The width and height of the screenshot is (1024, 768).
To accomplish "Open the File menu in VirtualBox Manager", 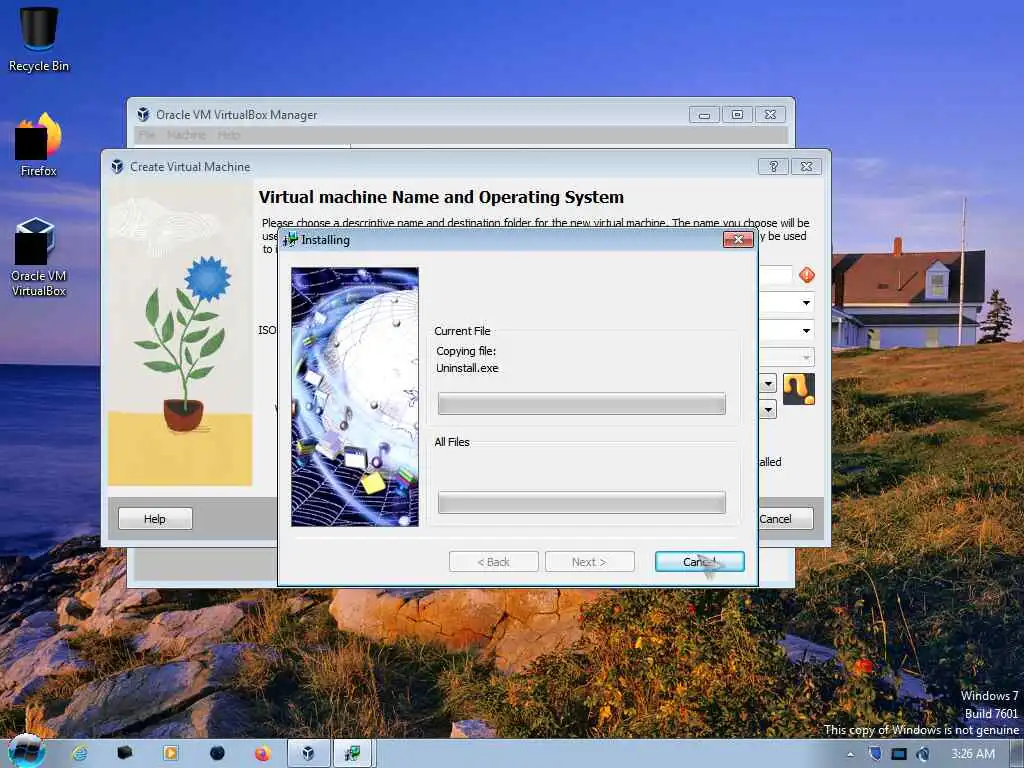I will [x=147, y=135].
